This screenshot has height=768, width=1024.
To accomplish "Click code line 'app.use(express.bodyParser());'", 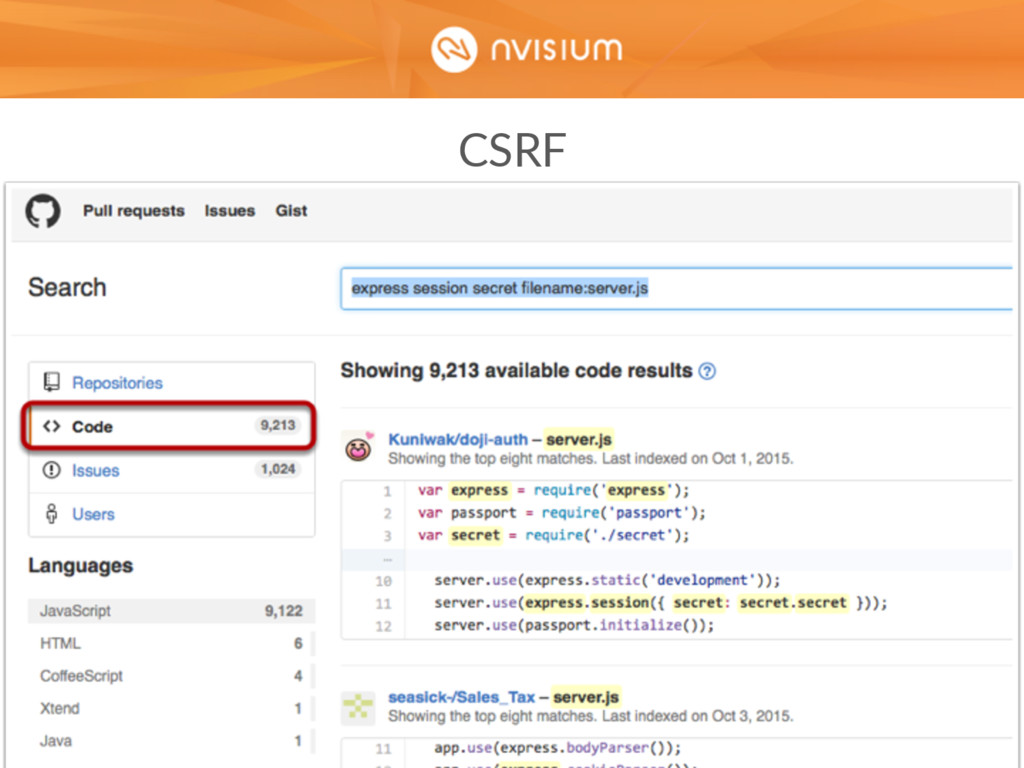I will point(558,748).
